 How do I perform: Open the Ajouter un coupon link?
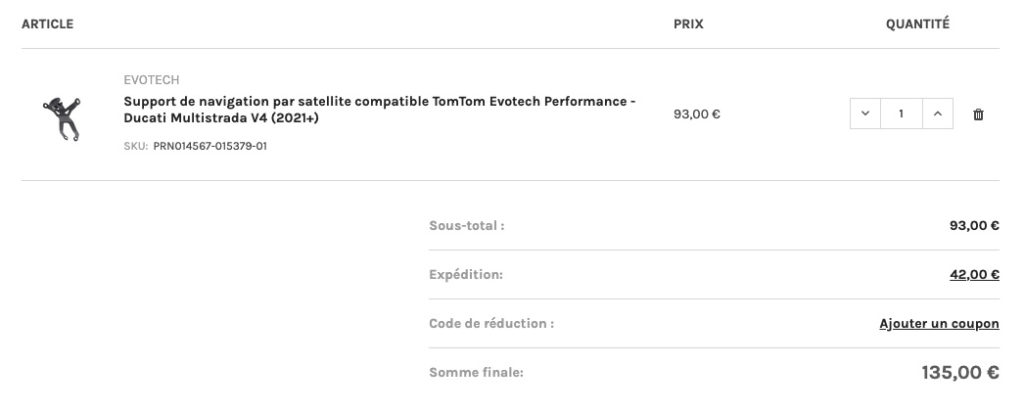(939, 323)
